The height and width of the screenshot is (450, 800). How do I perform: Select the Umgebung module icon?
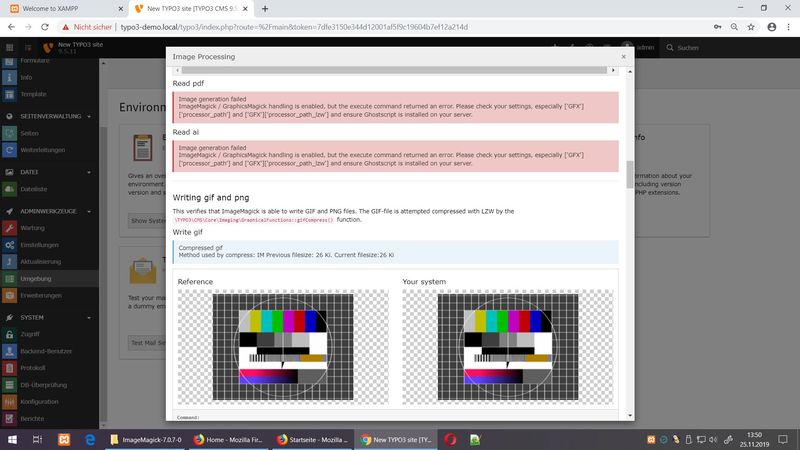9,279
